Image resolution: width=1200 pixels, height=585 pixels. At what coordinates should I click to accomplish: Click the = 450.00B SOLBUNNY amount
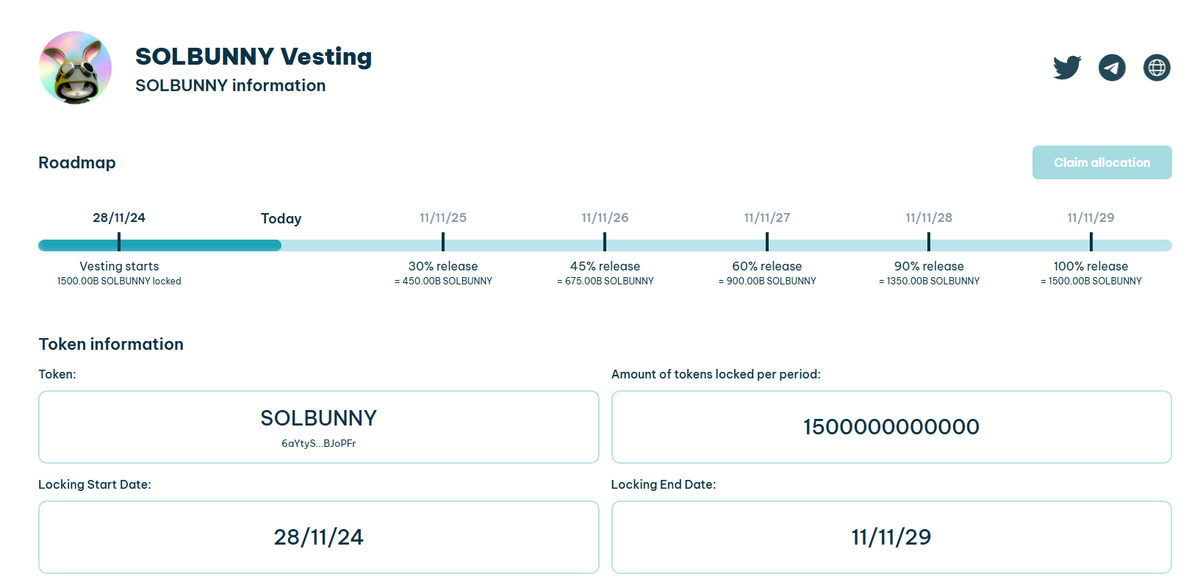tap(443, 281)
